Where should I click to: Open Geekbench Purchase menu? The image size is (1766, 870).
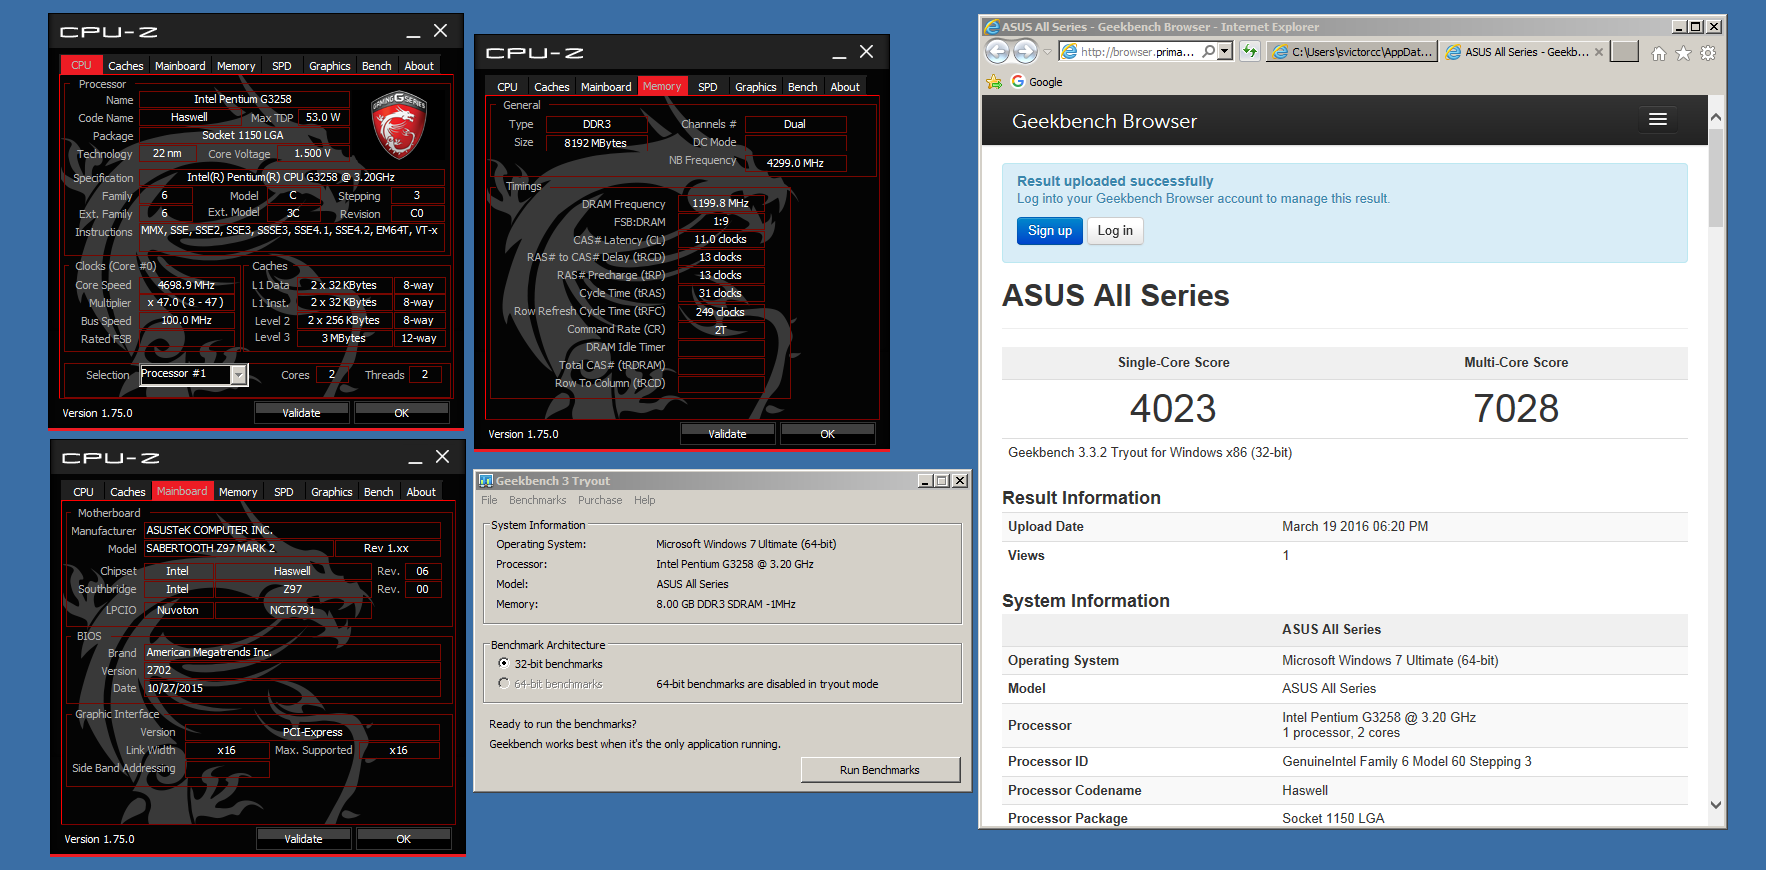(600, 500)
